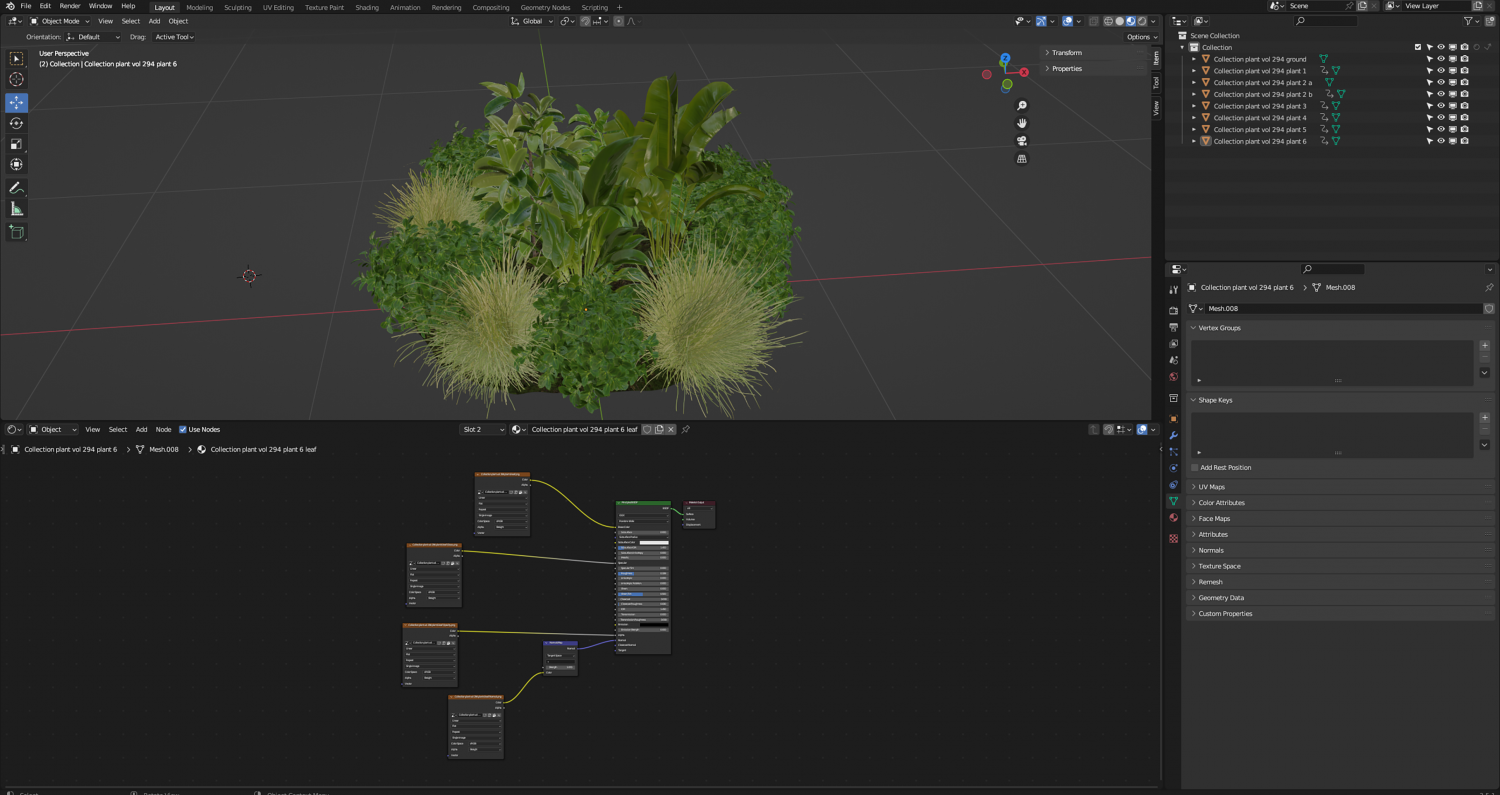The height and width of the screenshot is (795, 1500).
Task: Open the Object Mode dropdown in viewport
Action: pyautogui.click(x=60, y=21)
